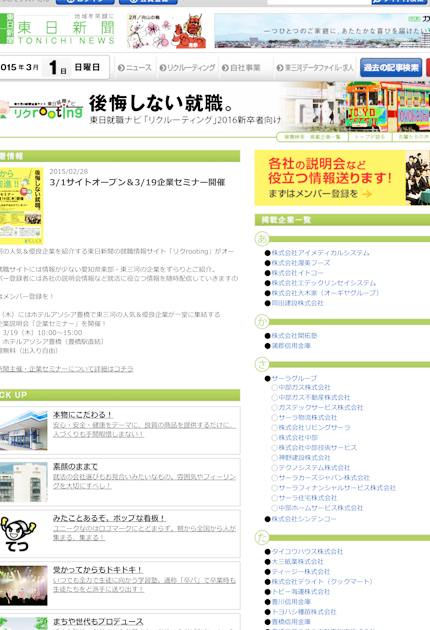Image resolution: width=430 pixels, height=630 pixels.
Task: Open the yellow メンバー登録 banner
Action: click(x=342, y=178)
